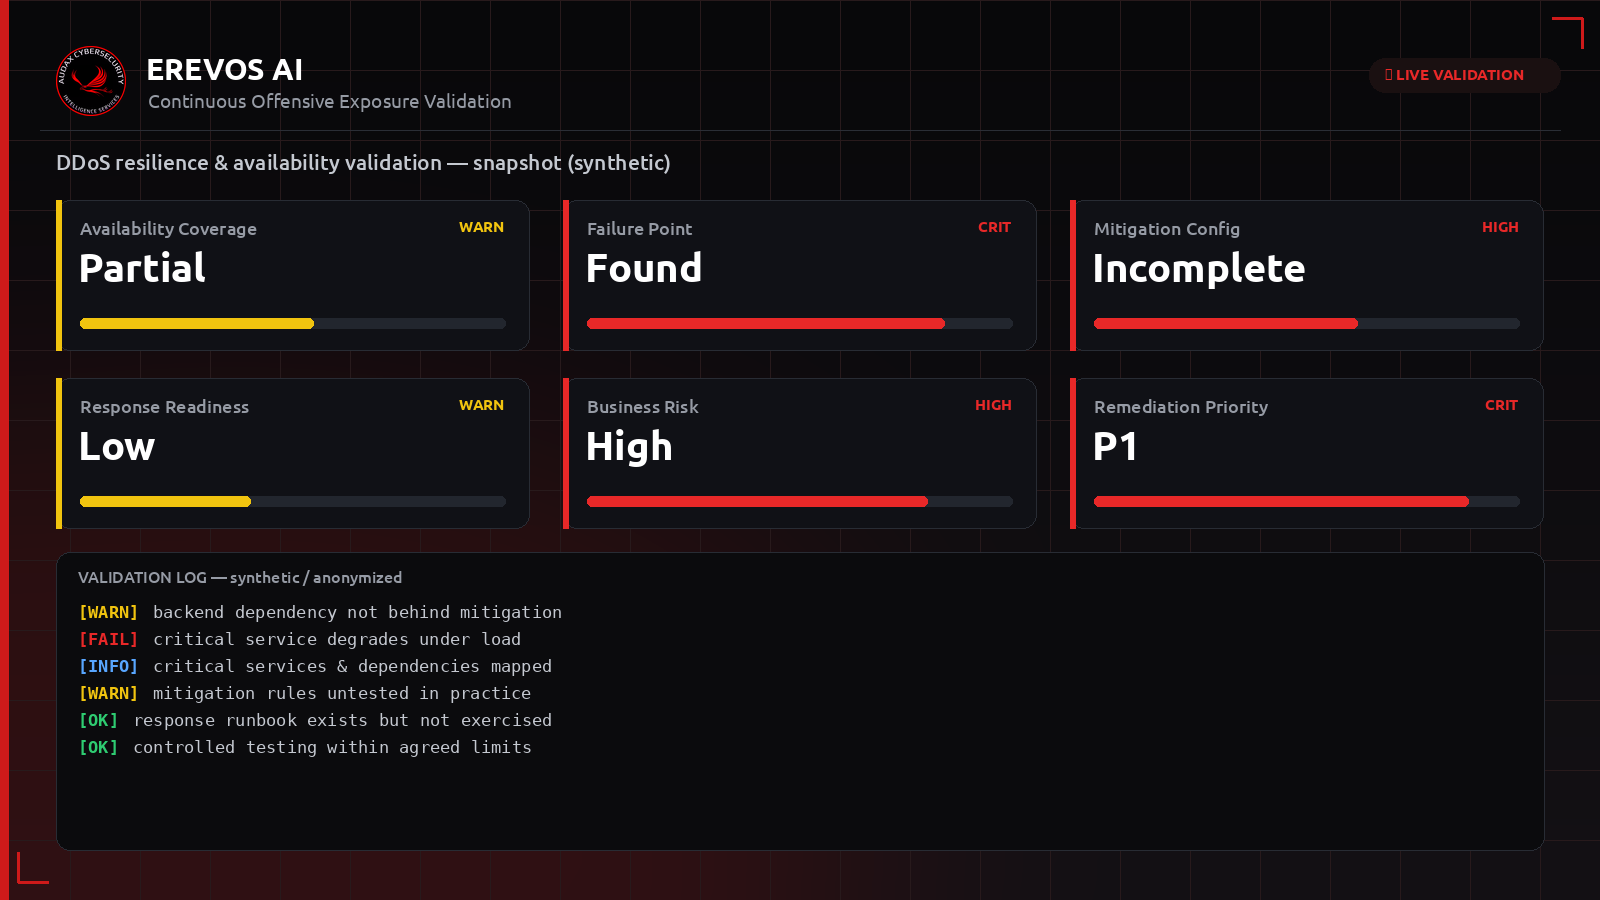Viewport: 1600px width, 900px height.
Task: Click the WARN tag on Availability Coverage
Action: pos(481,228)
